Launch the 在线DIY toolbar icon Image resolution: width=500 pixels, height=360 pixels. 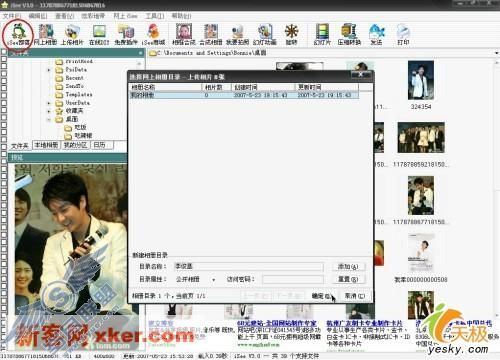click(x=99, y=35)
